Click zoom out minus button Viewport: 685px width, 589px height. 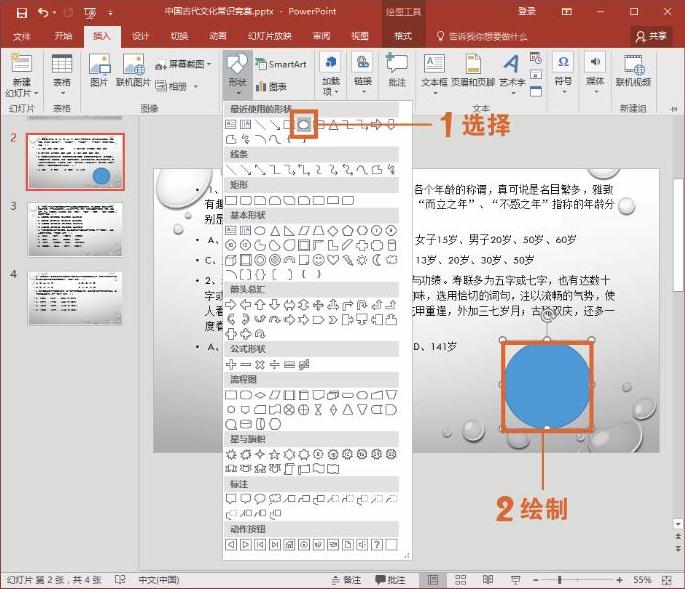click(x=536, y=580)
